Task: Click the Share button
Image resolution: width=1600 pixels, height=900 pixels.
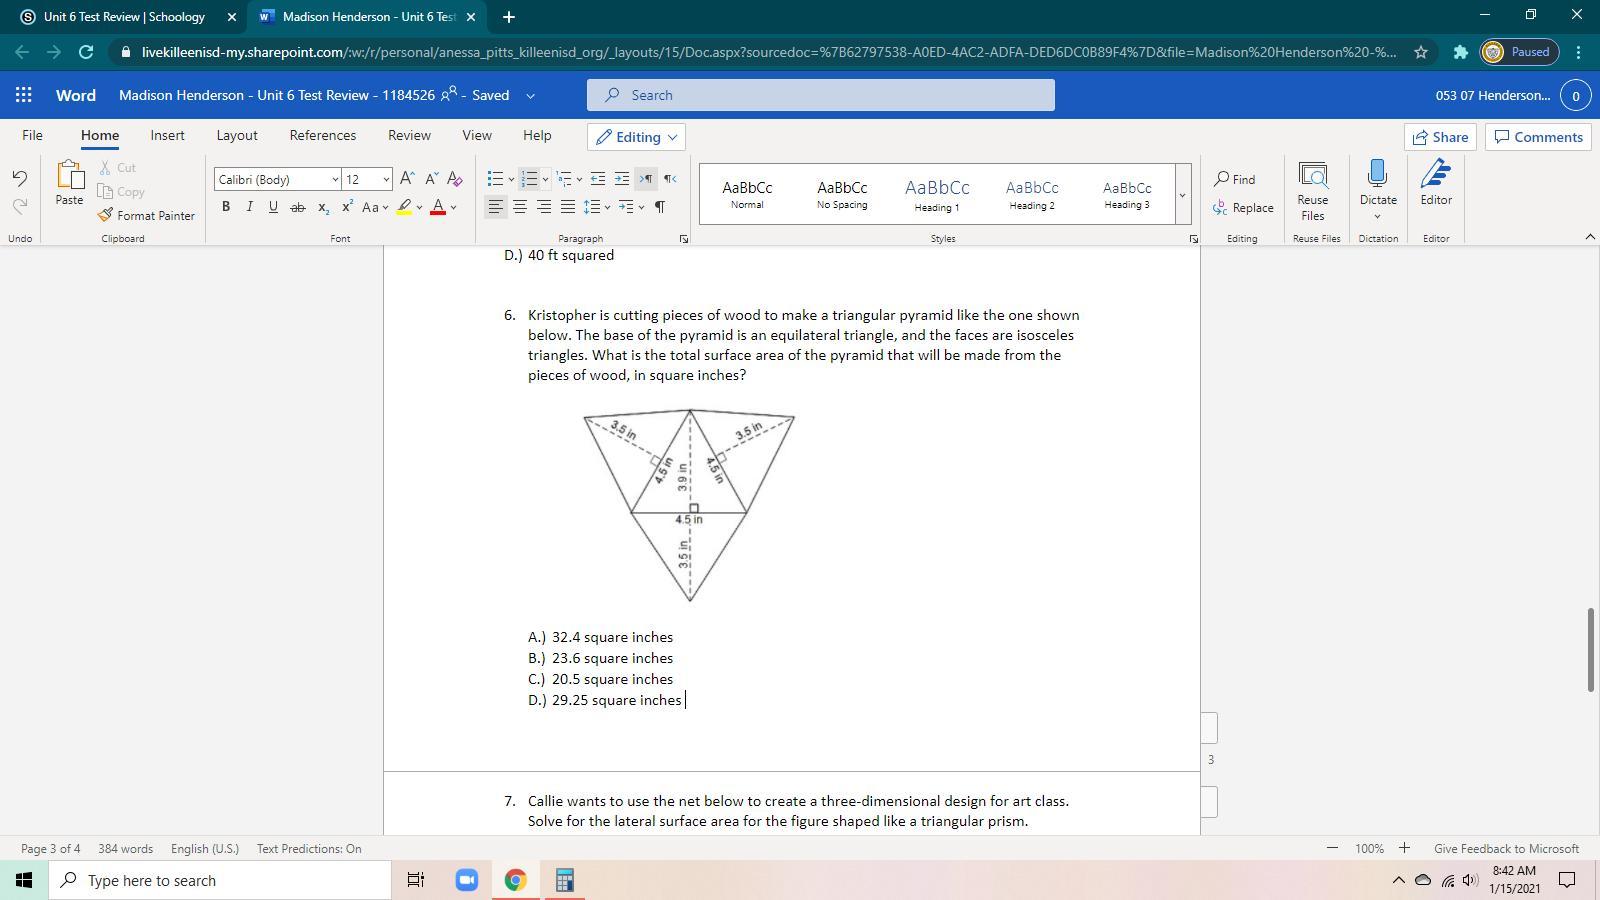Action: coord(1441,137)
